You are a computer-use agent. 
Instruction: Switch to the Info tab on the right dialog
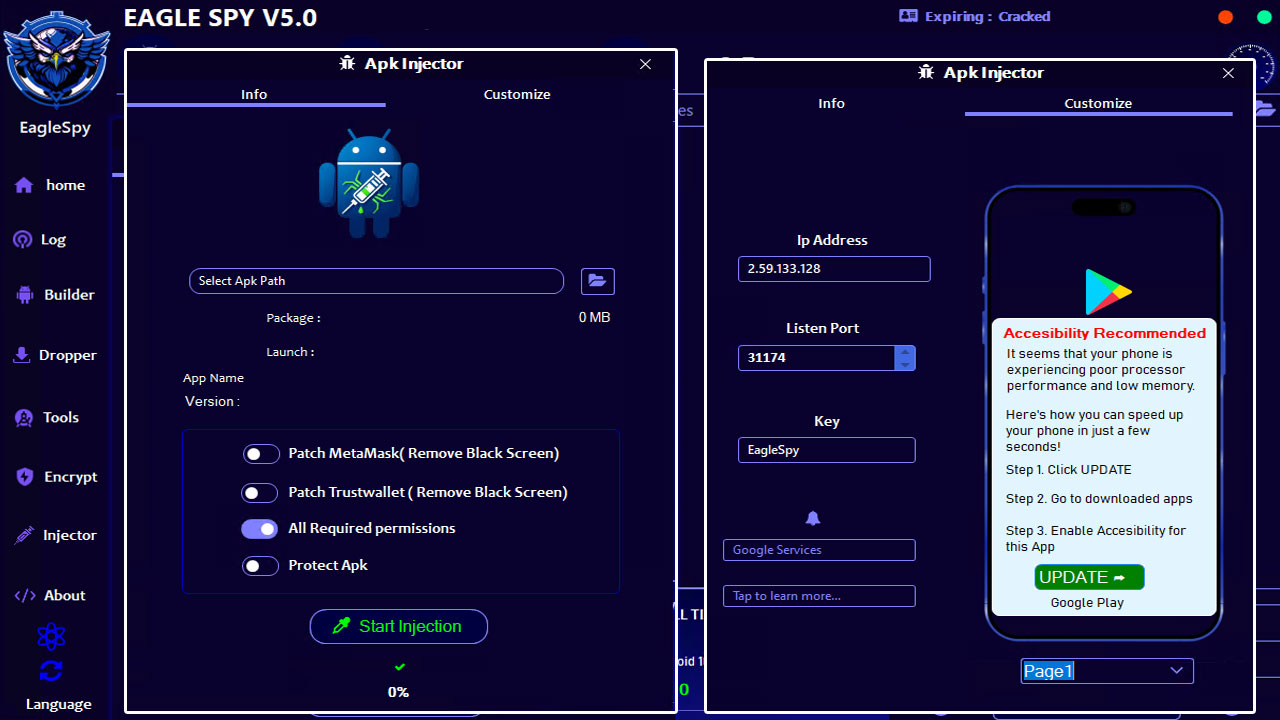[831, 103]
